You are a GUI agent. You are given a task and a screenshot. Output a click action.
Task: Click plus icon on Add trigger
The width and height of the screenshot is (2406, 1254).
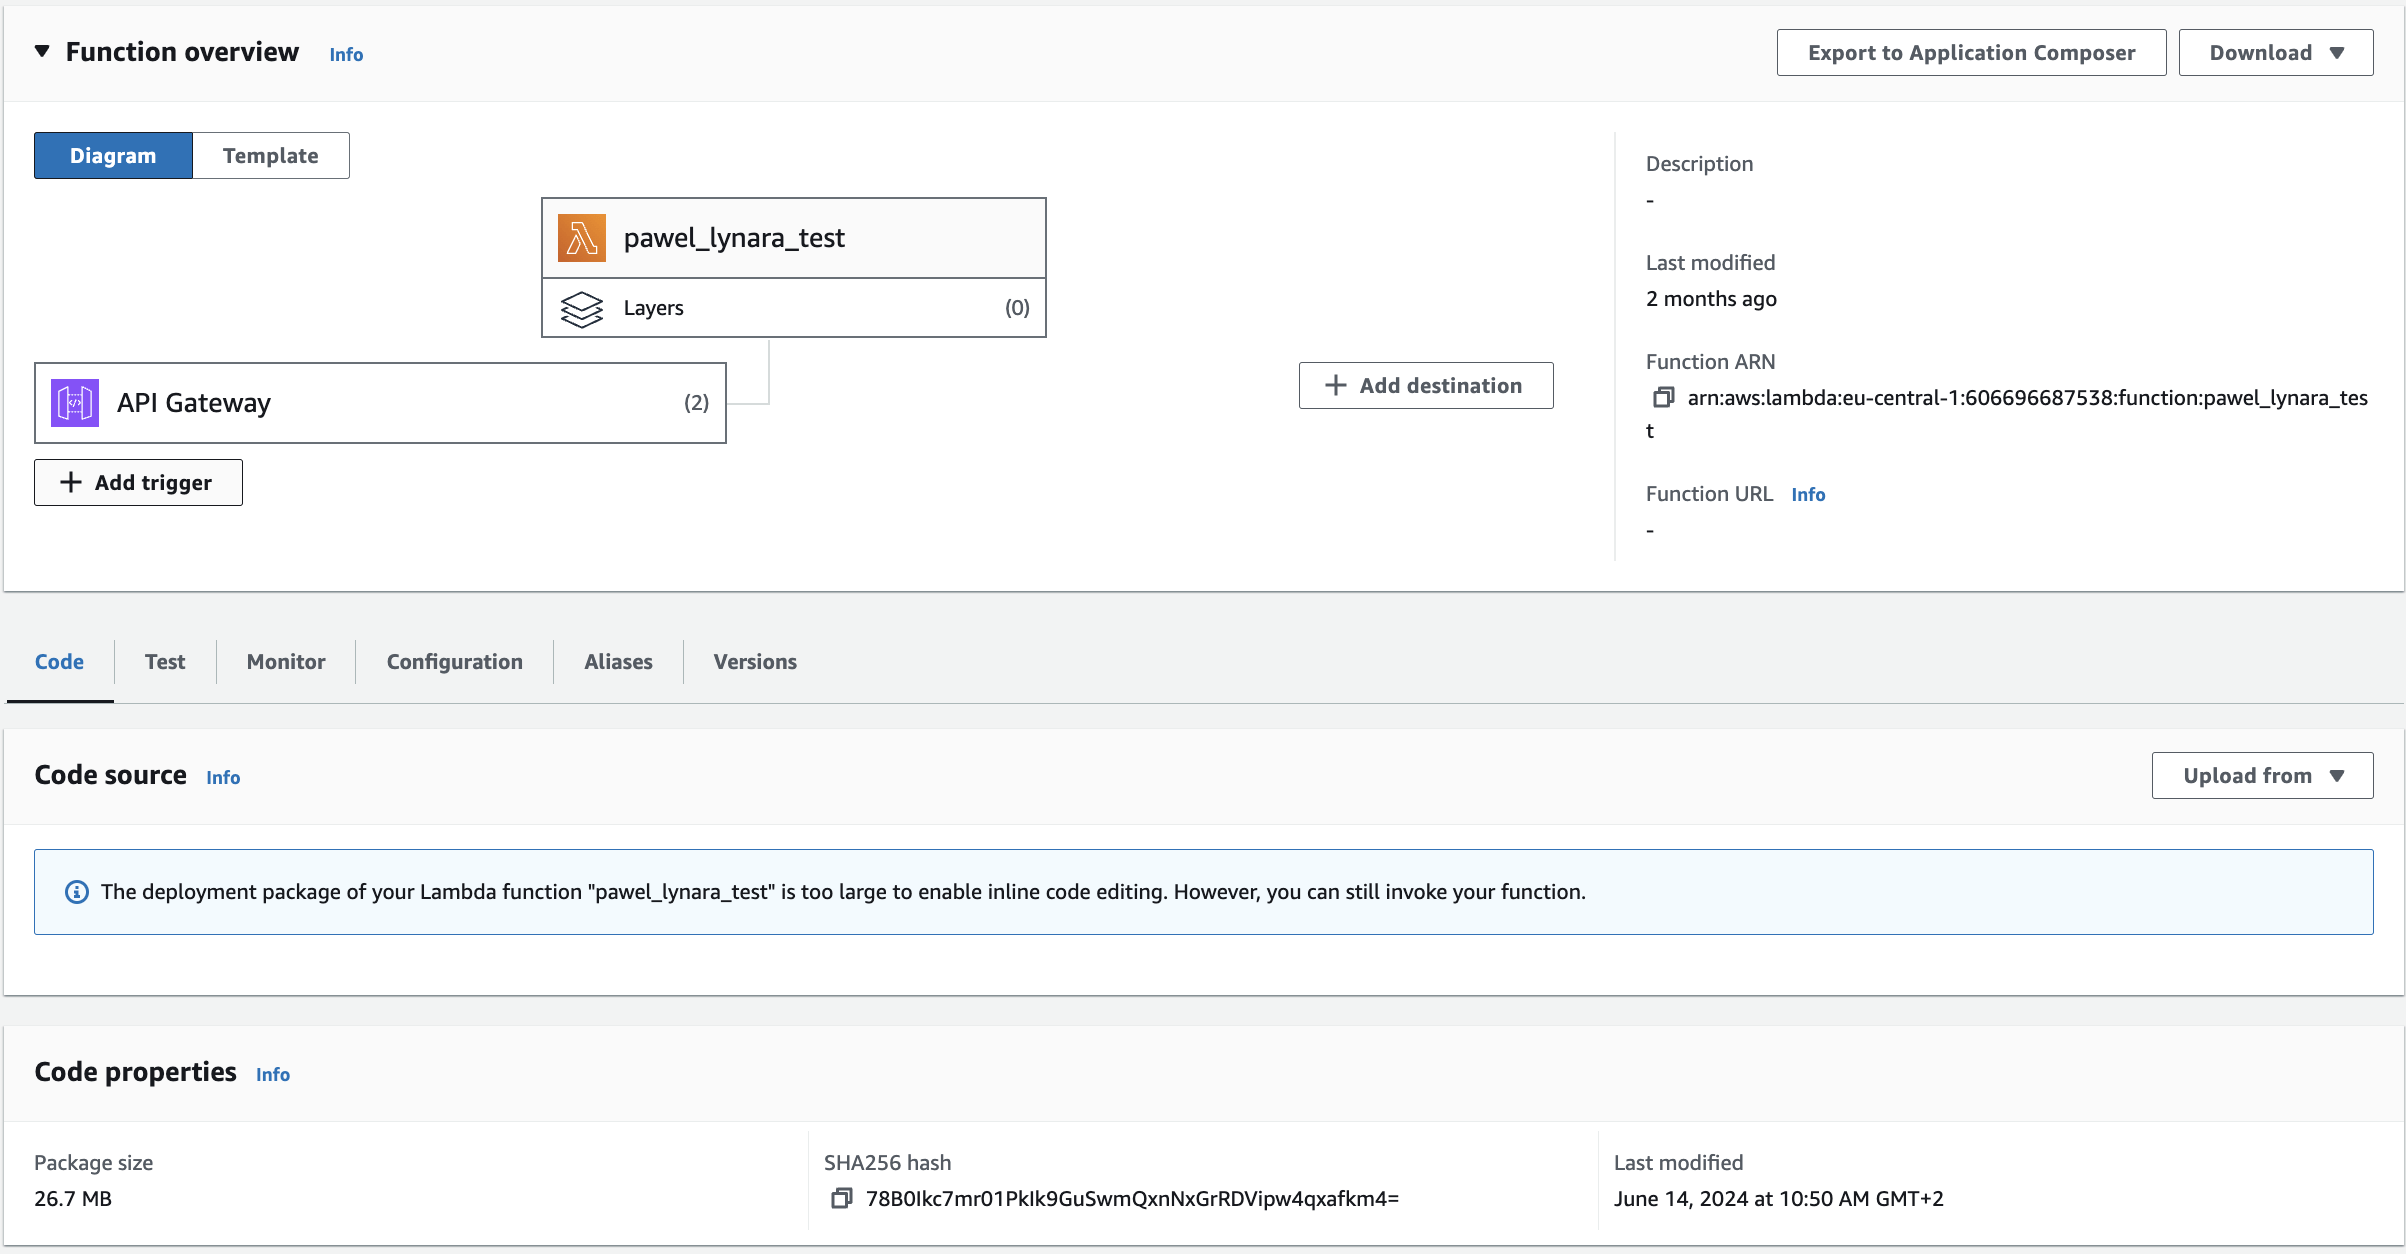(x=71, y=483)
